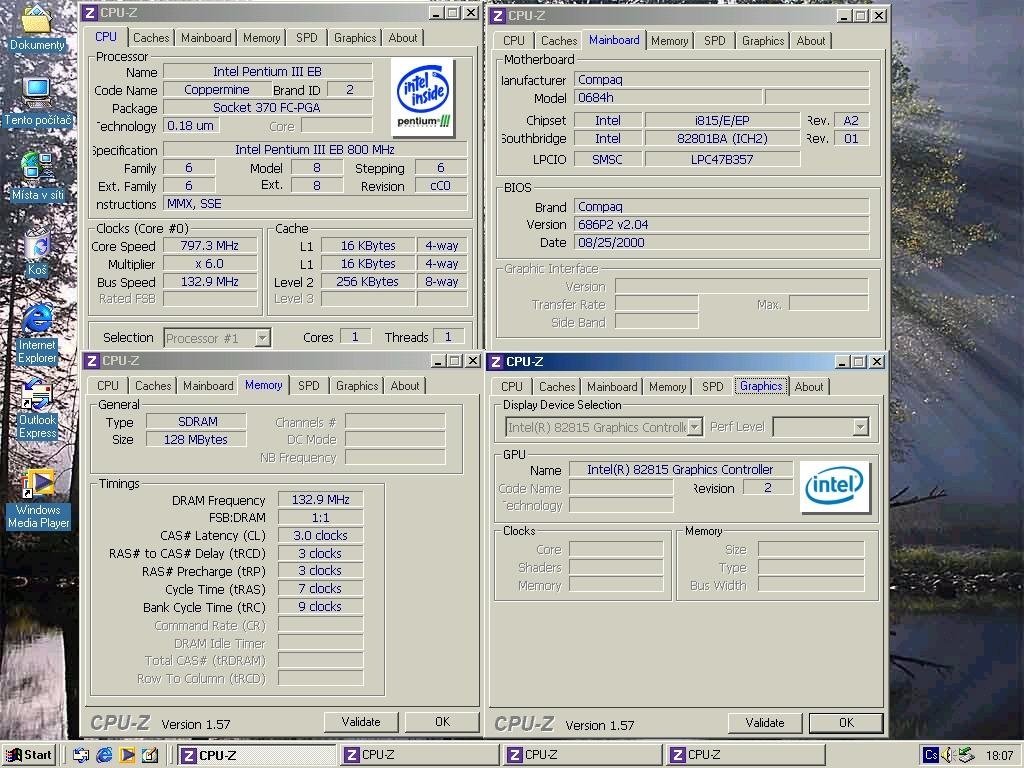Click CAS# Latency 3.0 clocks value
1024x768 pixels.
click(320, 536)
